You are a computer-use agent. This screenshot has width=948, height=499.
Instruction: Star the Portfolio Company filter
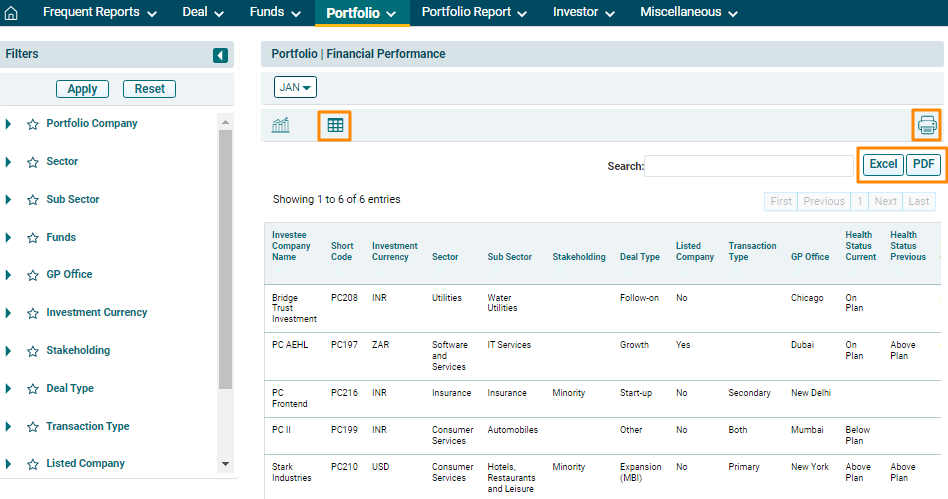[33, 124]
